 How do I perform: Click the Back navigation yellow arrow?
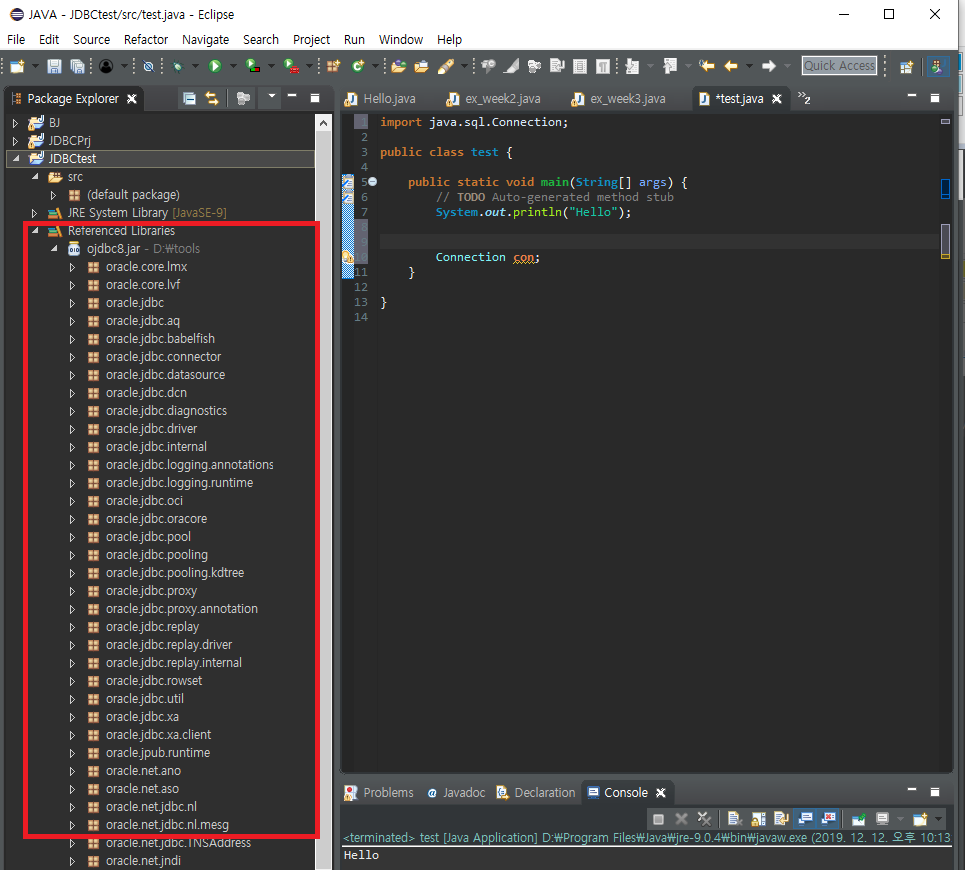click(x=731, y=66)
